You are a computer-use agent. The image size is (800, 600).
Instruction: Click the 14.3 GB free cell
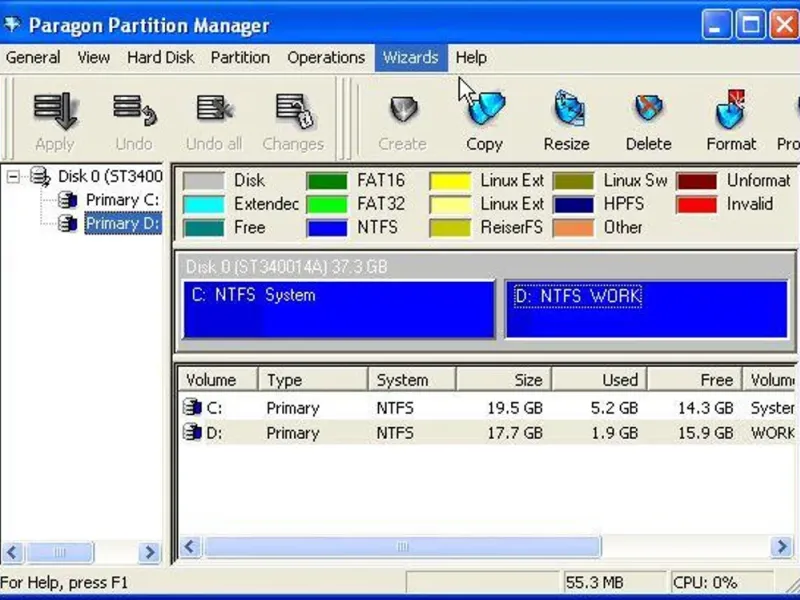coord(706,408)
